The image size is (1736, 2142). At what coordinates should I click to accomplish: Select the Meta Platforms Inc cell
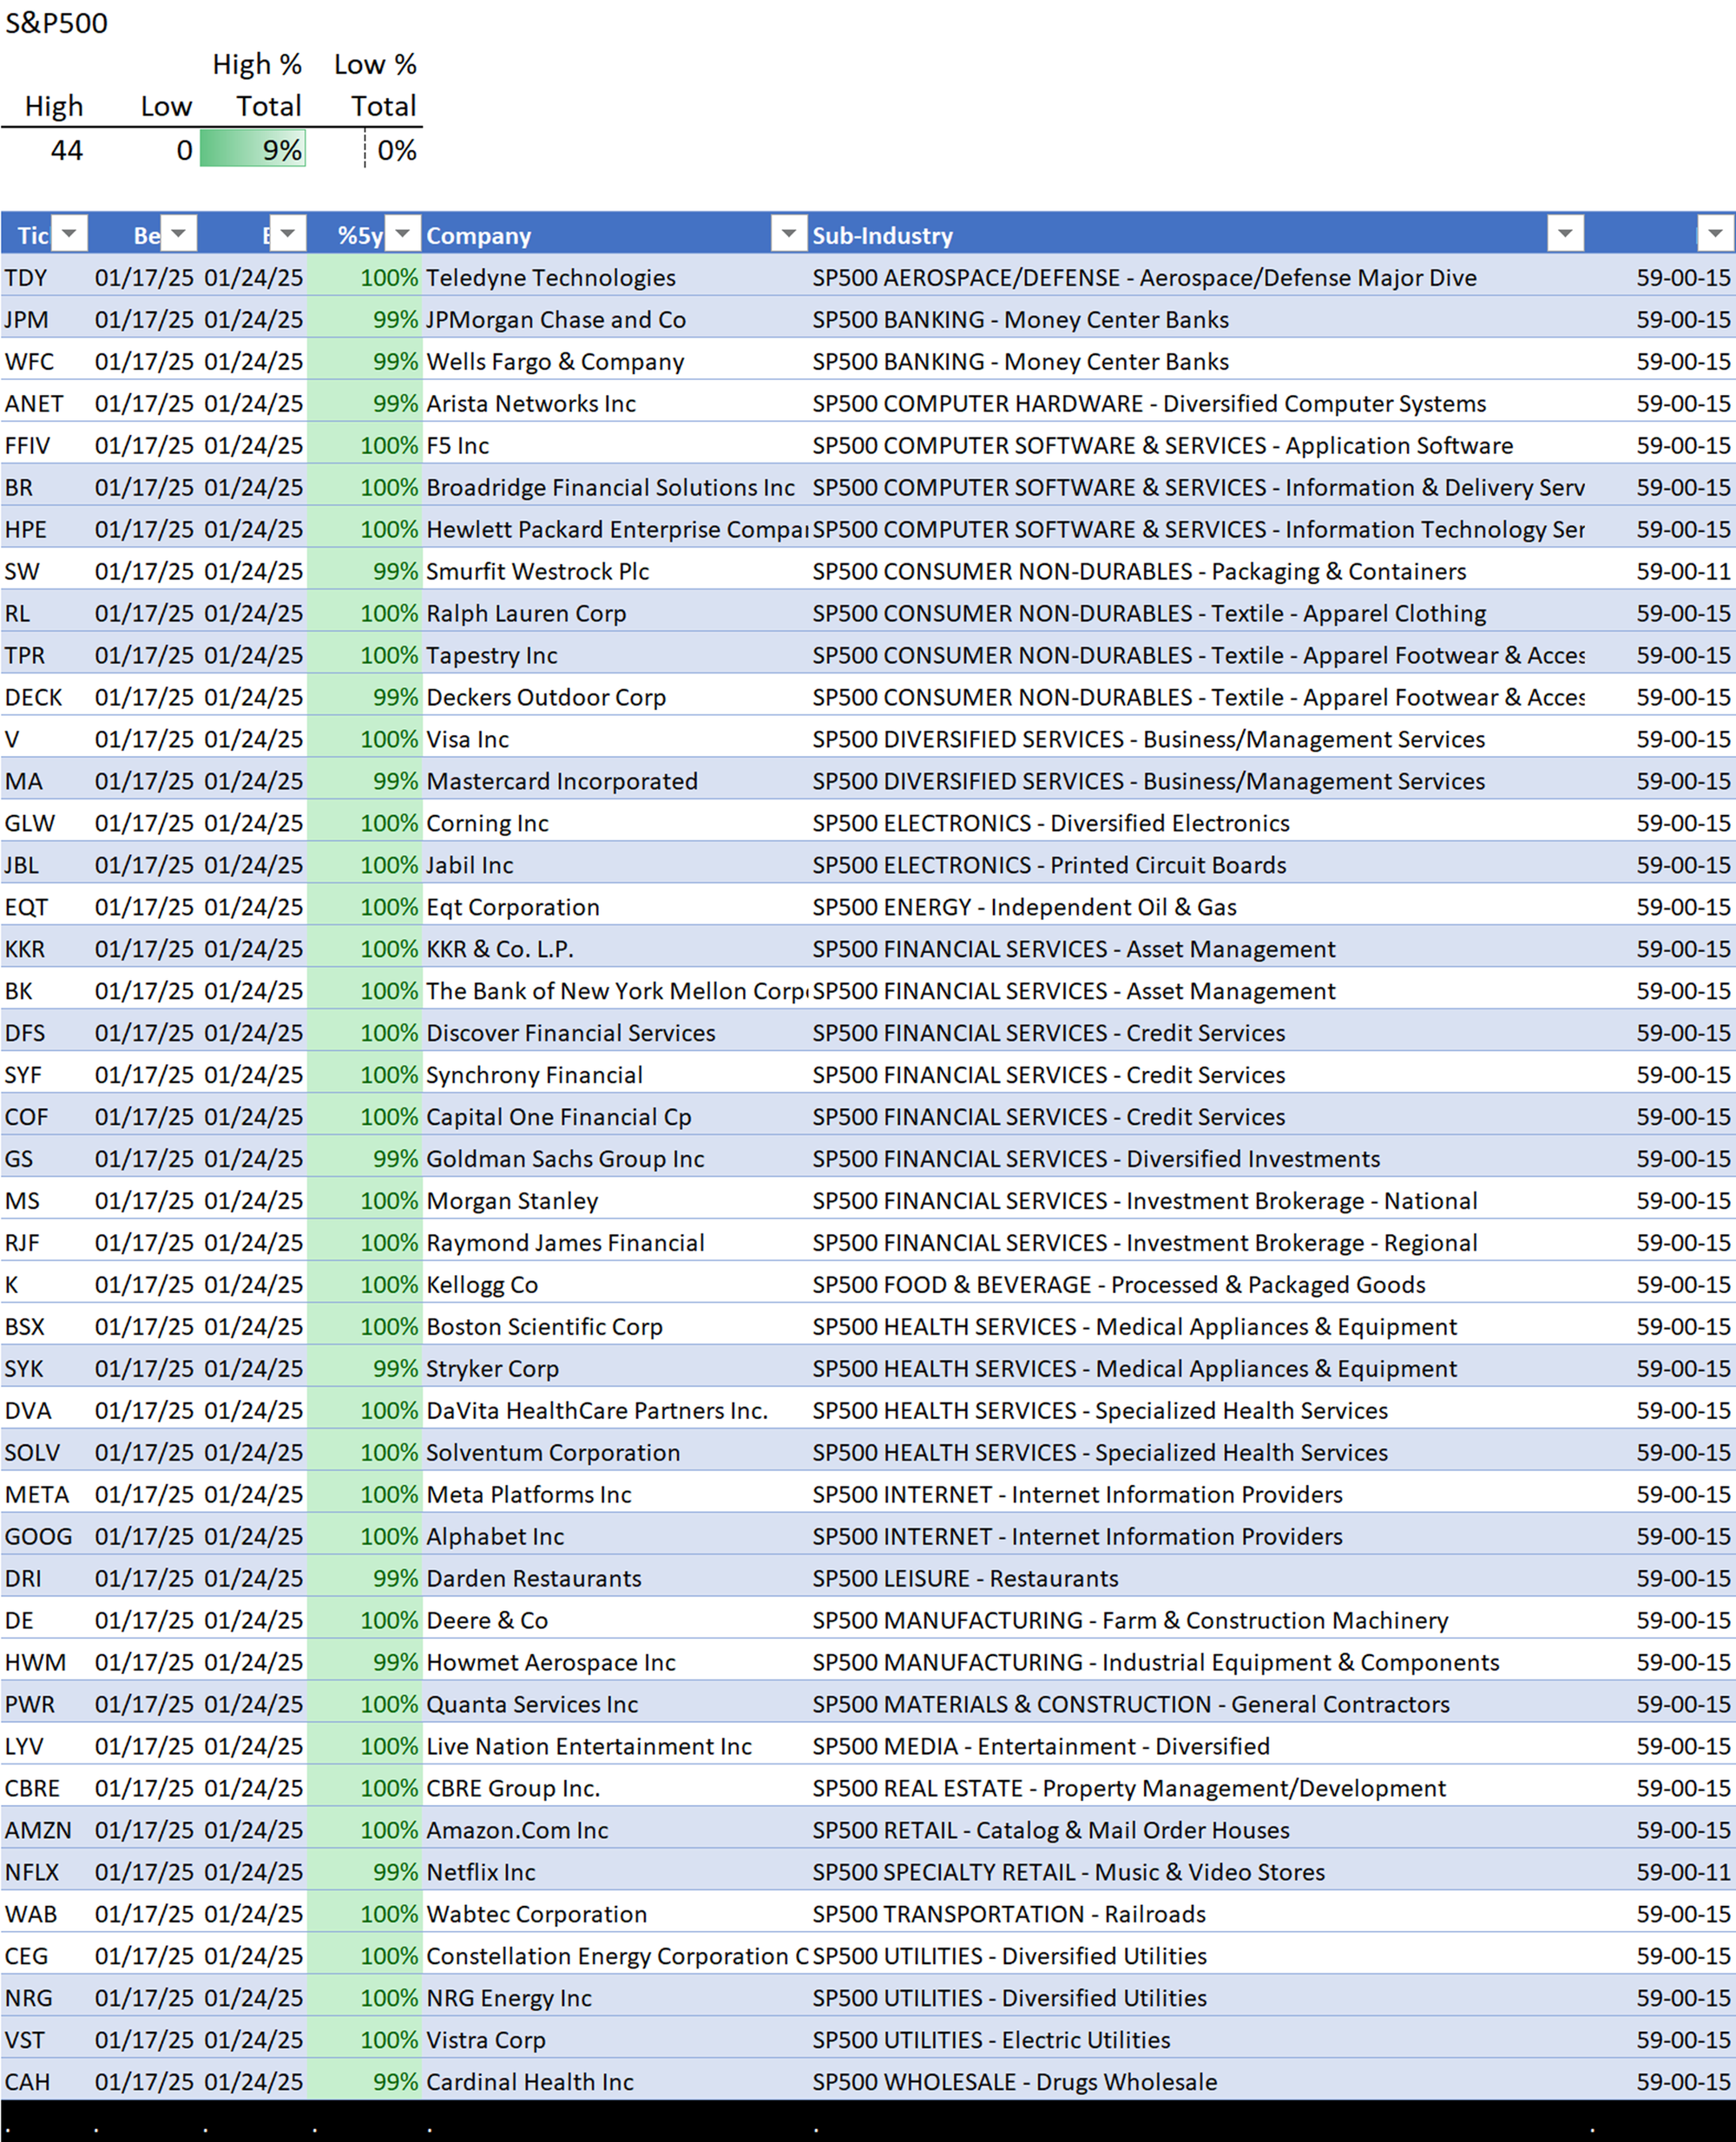click(x=529, y=1494)
